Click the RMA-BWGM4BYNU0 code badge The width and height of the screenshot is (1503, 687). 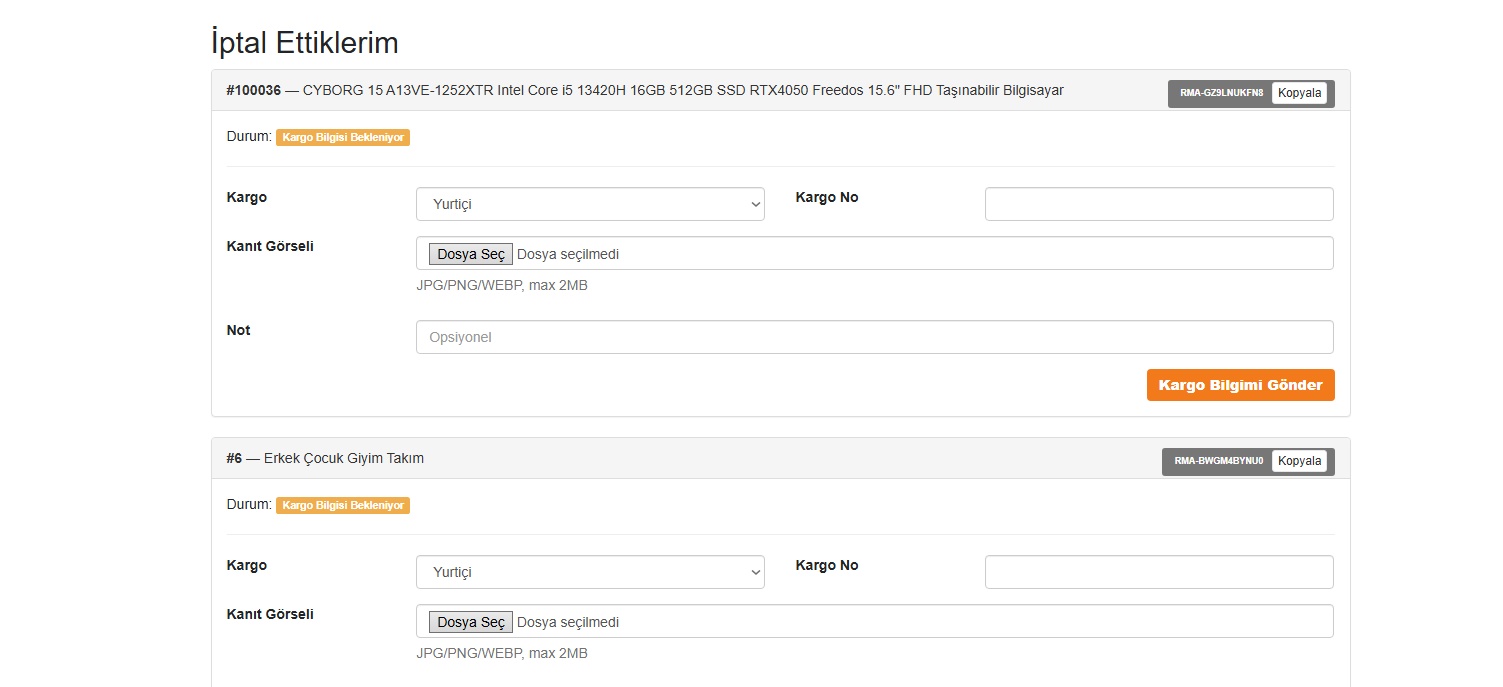click(1218, 462)
